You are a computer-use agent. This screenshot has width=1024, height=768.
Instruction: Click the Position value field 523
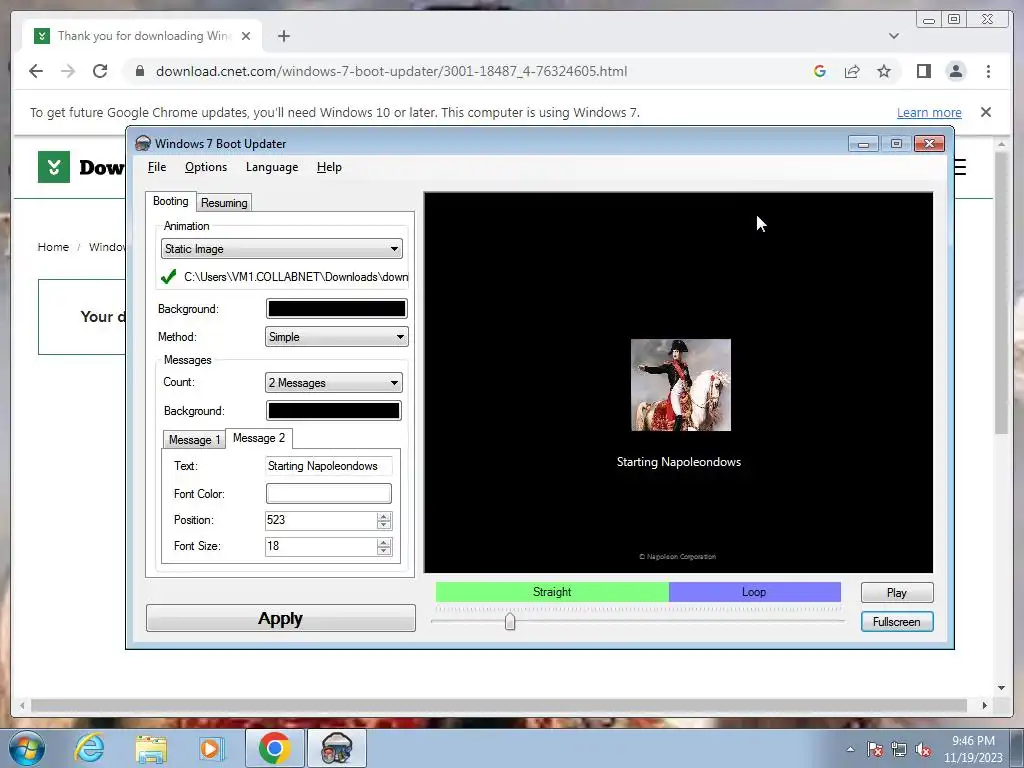point(320,520)
